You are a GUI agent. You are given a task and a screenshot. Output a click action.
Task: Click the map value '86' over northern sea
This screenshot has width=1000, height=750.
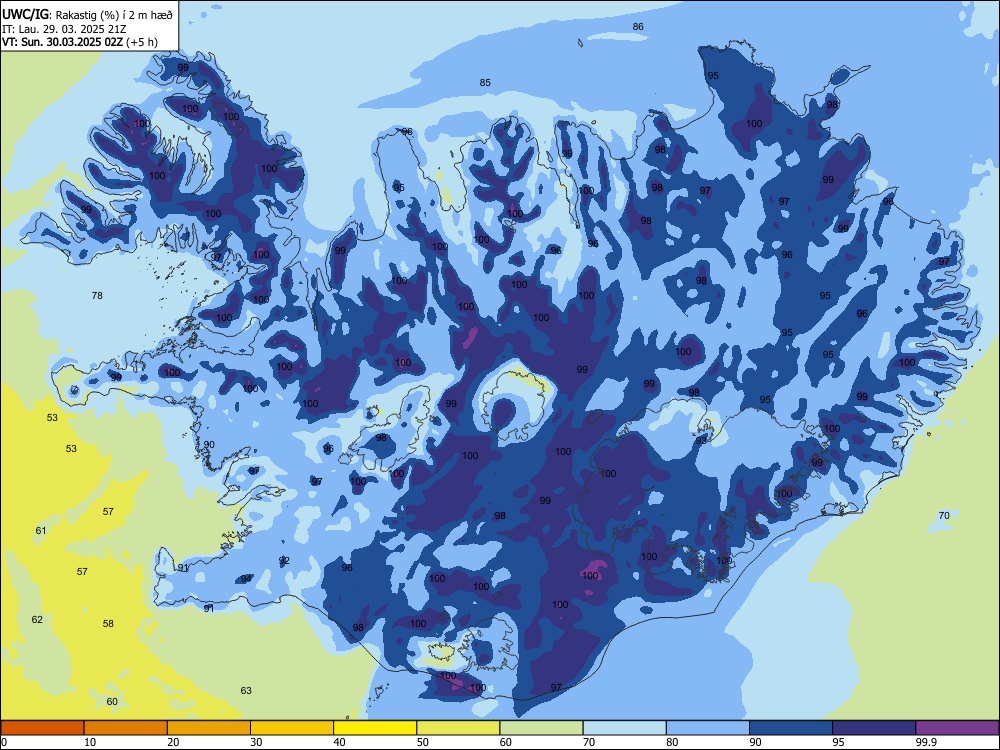638,26
